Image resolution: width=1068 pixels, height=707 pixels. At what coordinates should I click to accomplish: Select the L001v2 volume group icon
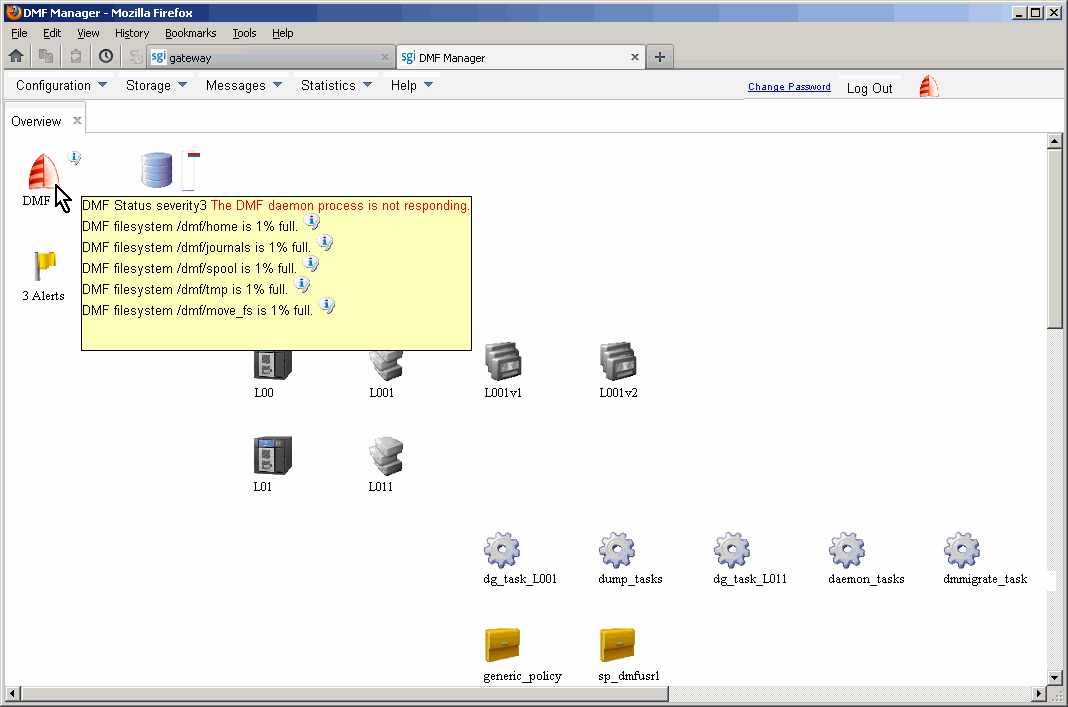pyautogui.click(x=618, y=362)
